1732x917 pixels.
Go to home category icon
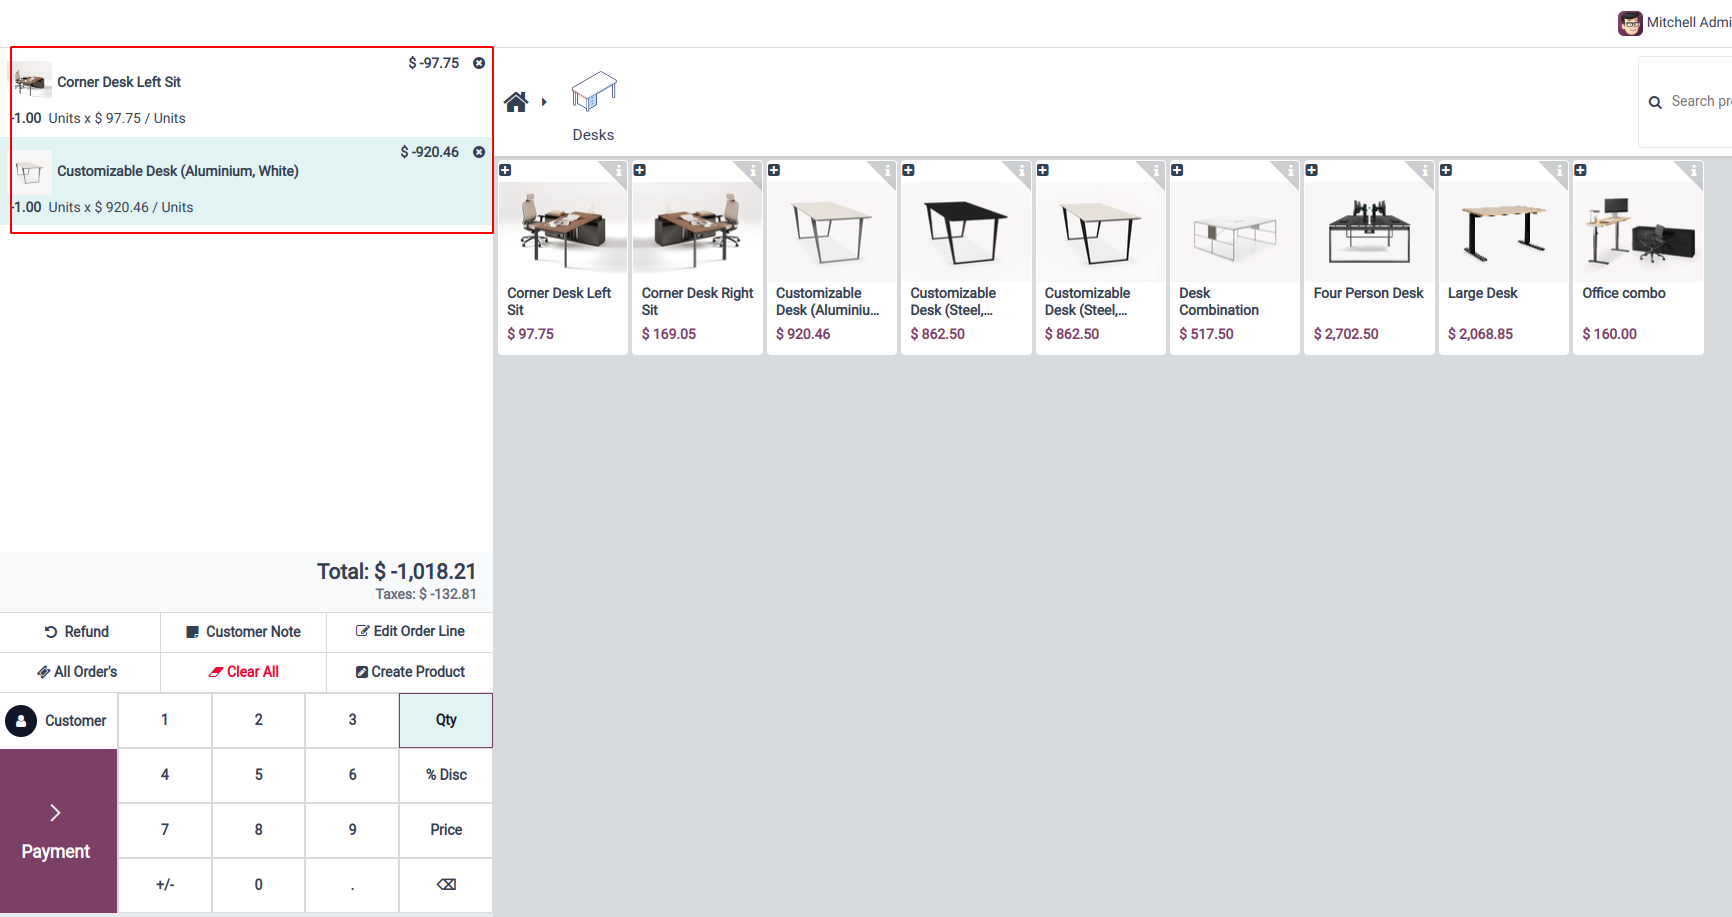[516, 102]
